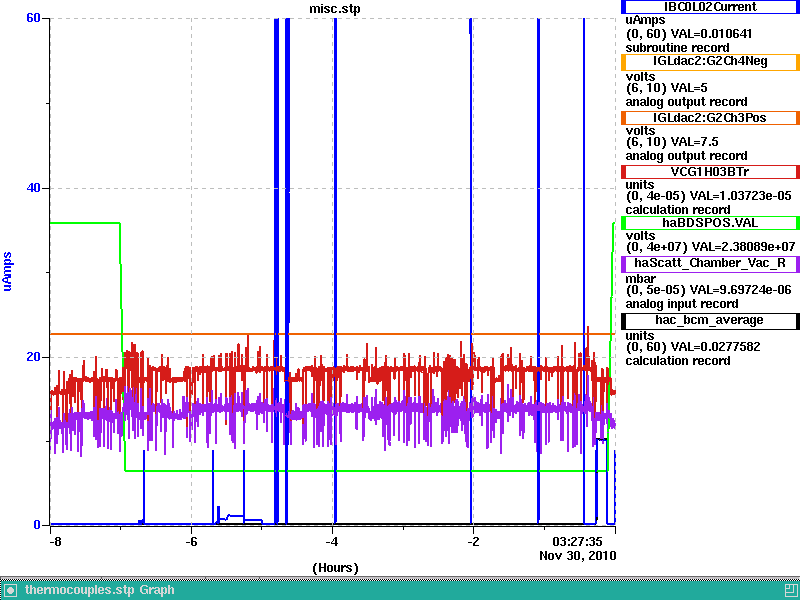Image resolution: width=800 pixels, height=600 pixels.
Task: Click the VAL=0.010641 readout
Action: [711, 34]
